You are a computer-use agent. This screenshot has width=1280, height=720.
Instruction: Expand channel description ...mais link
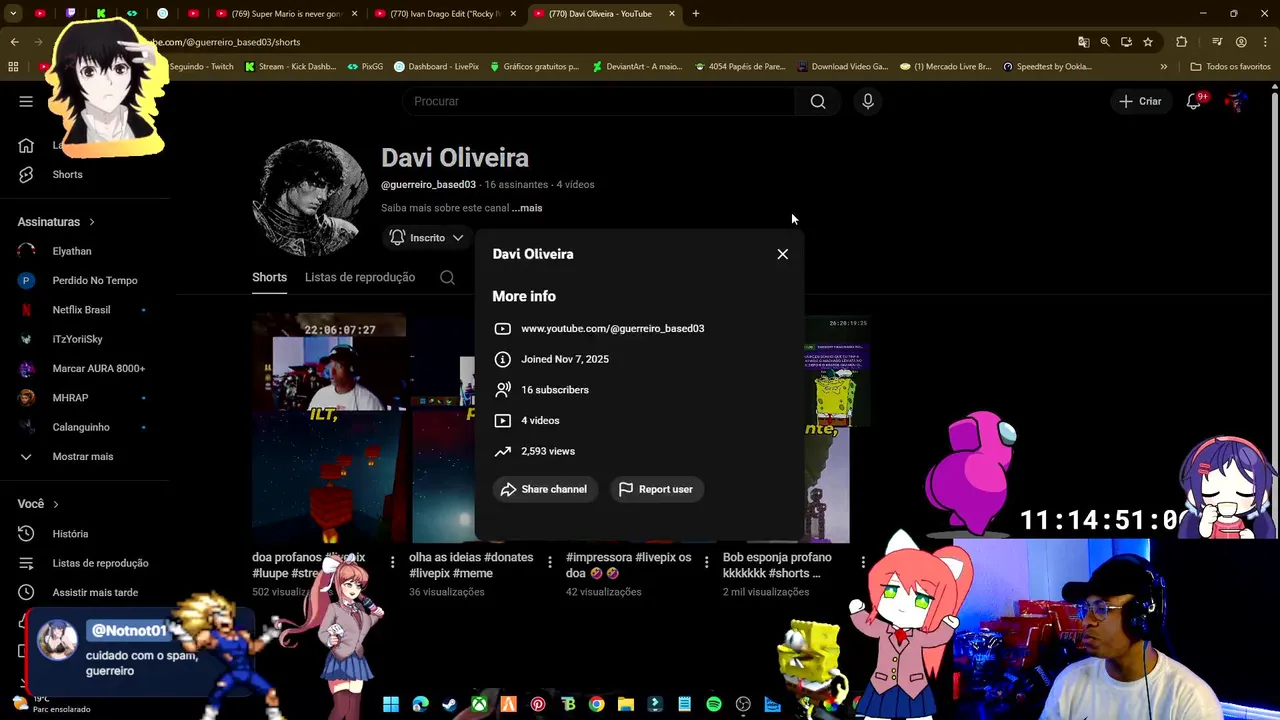[527, 208]
